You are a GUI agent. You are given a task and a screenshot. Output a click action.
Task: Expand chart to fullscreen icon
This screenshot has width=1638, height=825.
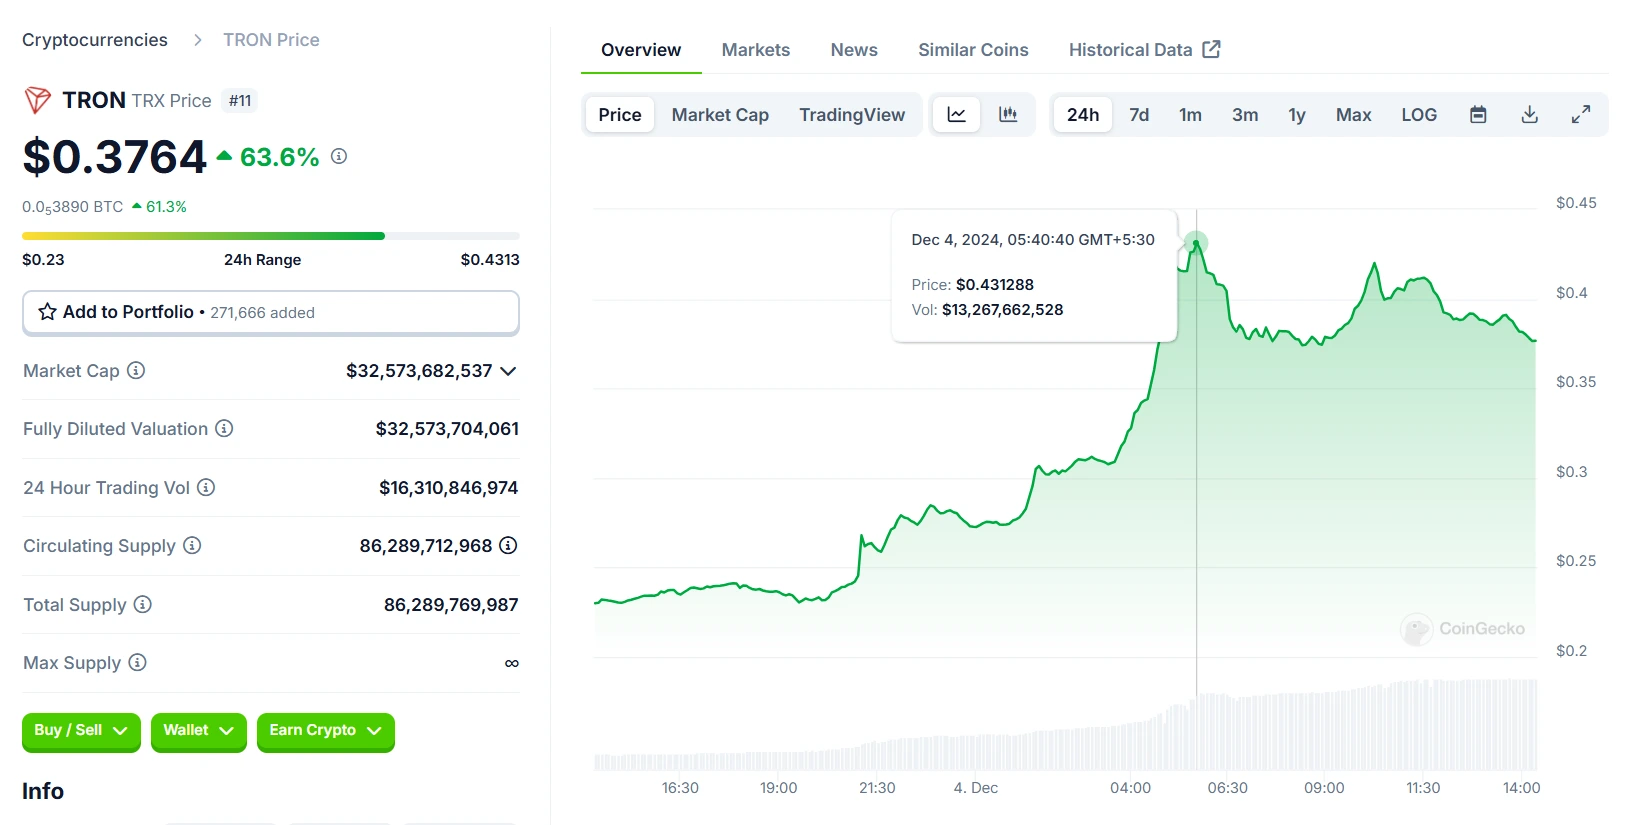coord(1581,115)
